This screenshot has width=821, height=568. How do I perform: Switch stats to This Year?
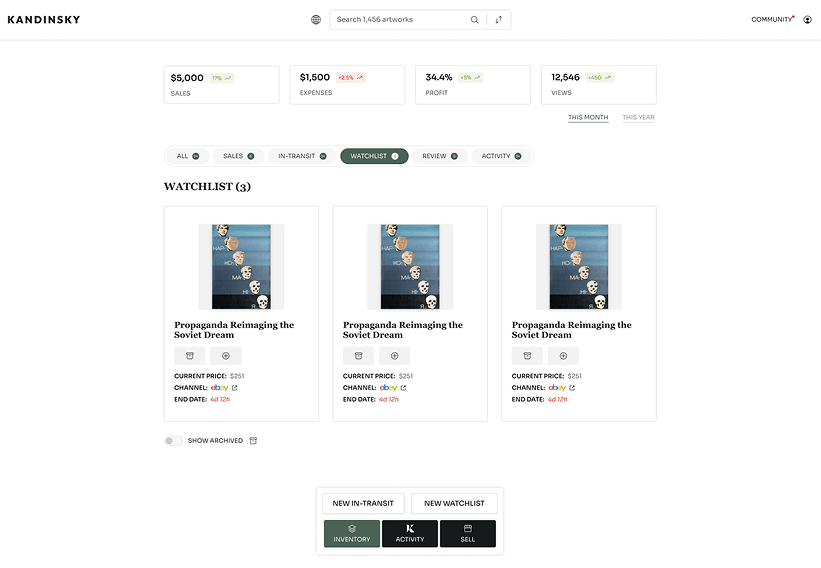[x=638, y=117]
